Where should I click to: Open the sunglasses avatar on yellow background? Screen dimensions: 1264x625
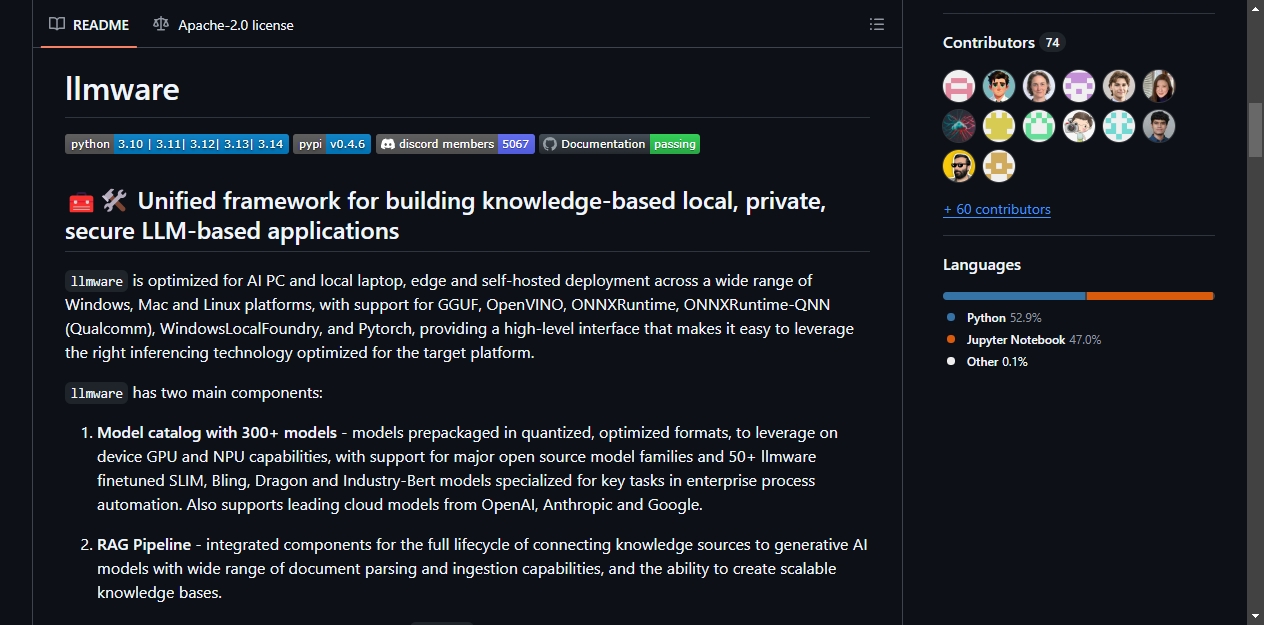click(x=959, y=166)
